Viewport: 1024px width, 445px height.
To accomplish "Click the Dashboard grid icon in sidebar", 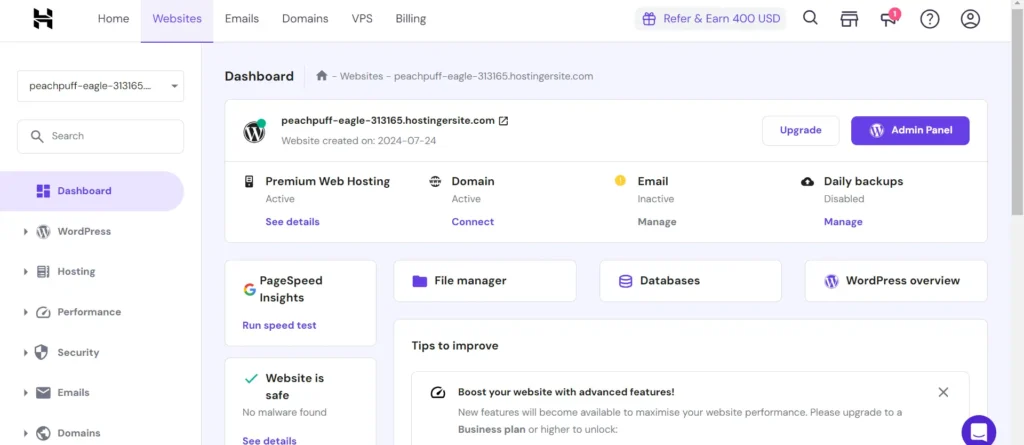I will tap(43, 191).
